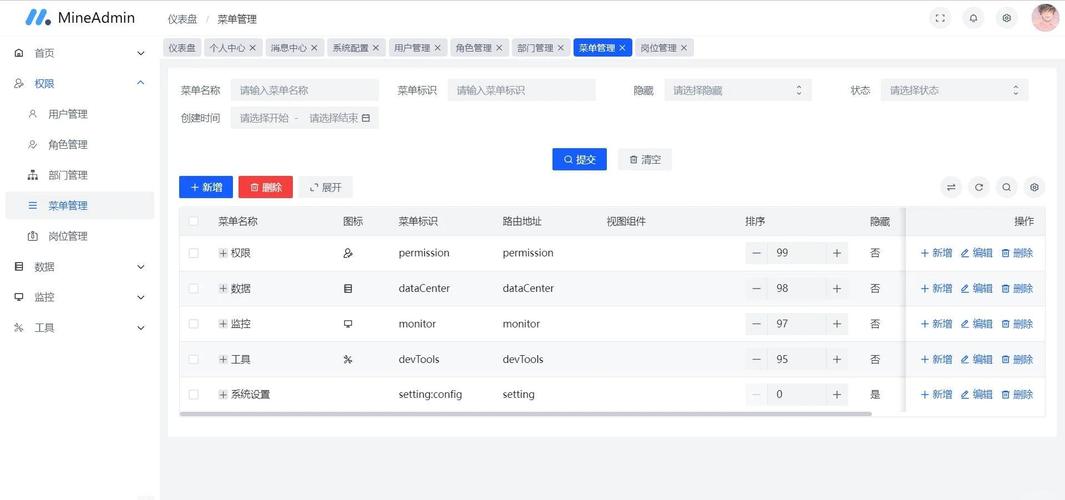Expand the 监控 tree row
The width and height of the screenshot is (1065, 500).
click(x=223, y=323)
